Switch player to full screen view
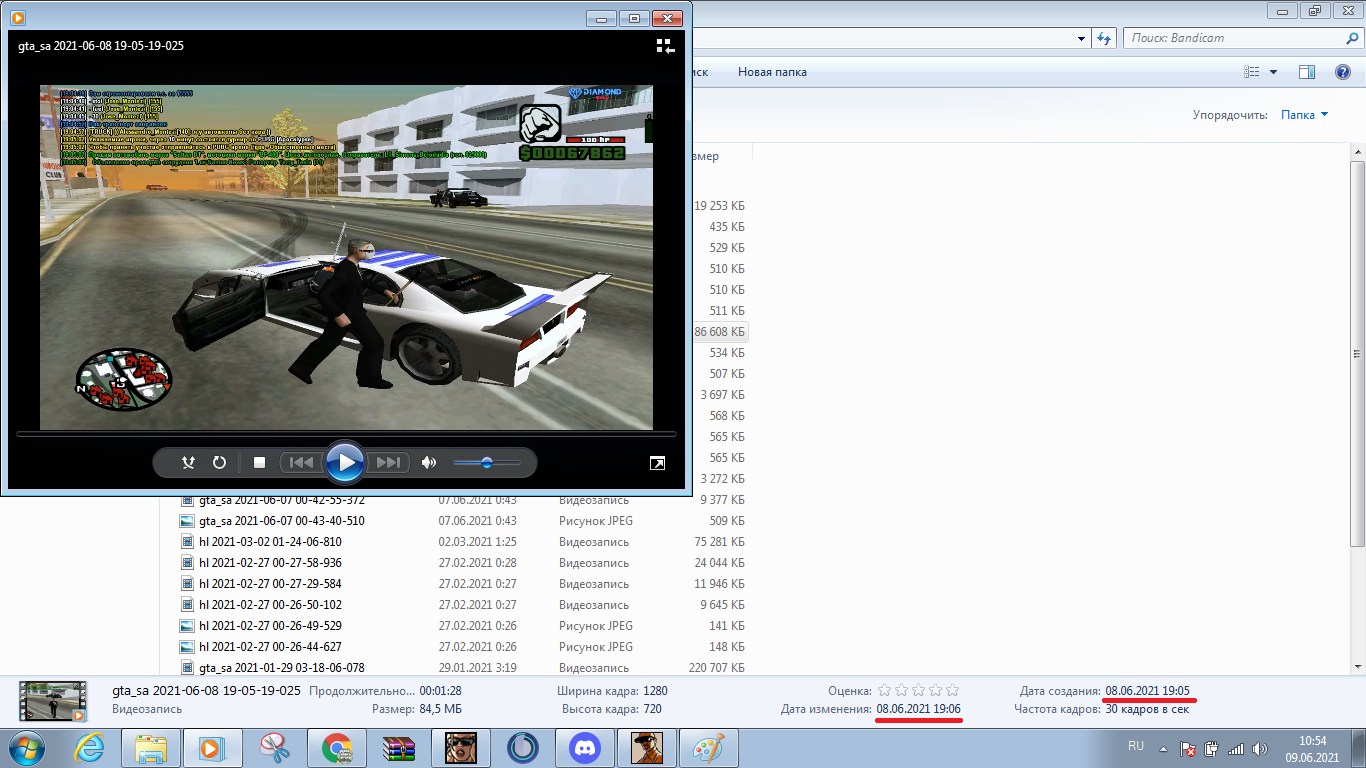The image size is (1366, 768). (x=657, y=462)
